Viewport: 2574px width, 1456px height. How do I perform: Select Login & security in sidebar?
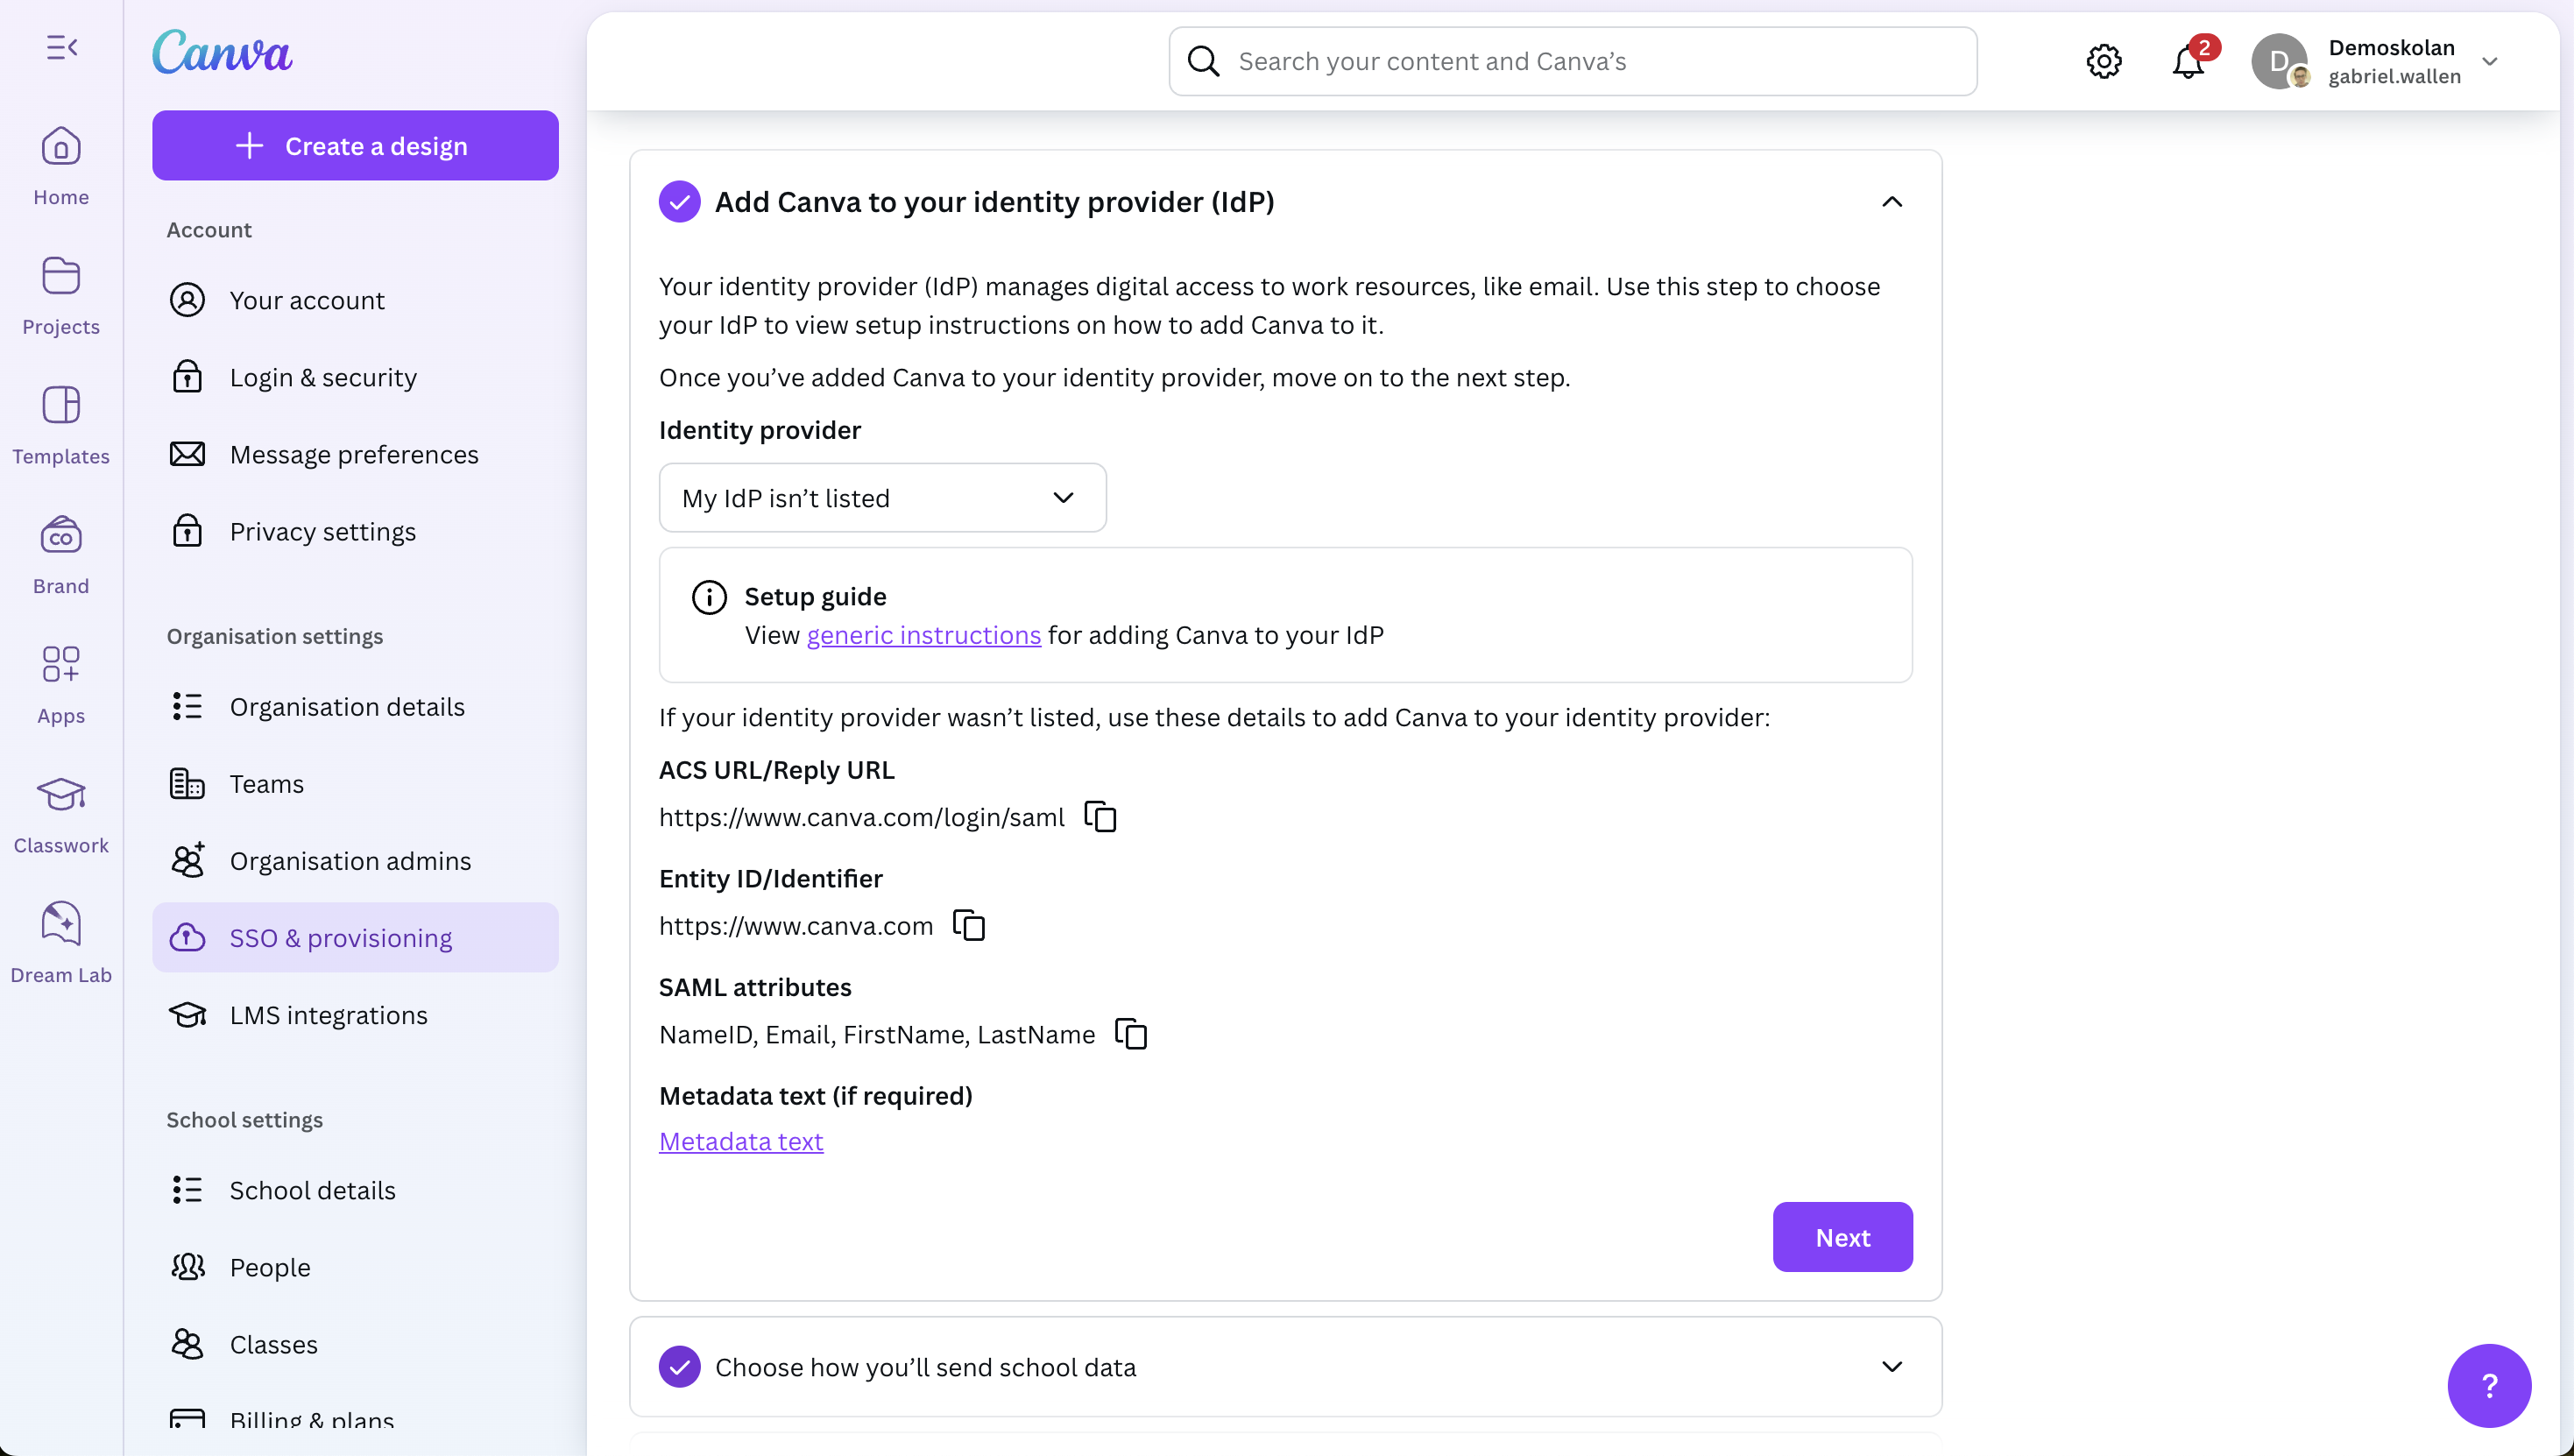pyautogui.click(x=323, y=377)
